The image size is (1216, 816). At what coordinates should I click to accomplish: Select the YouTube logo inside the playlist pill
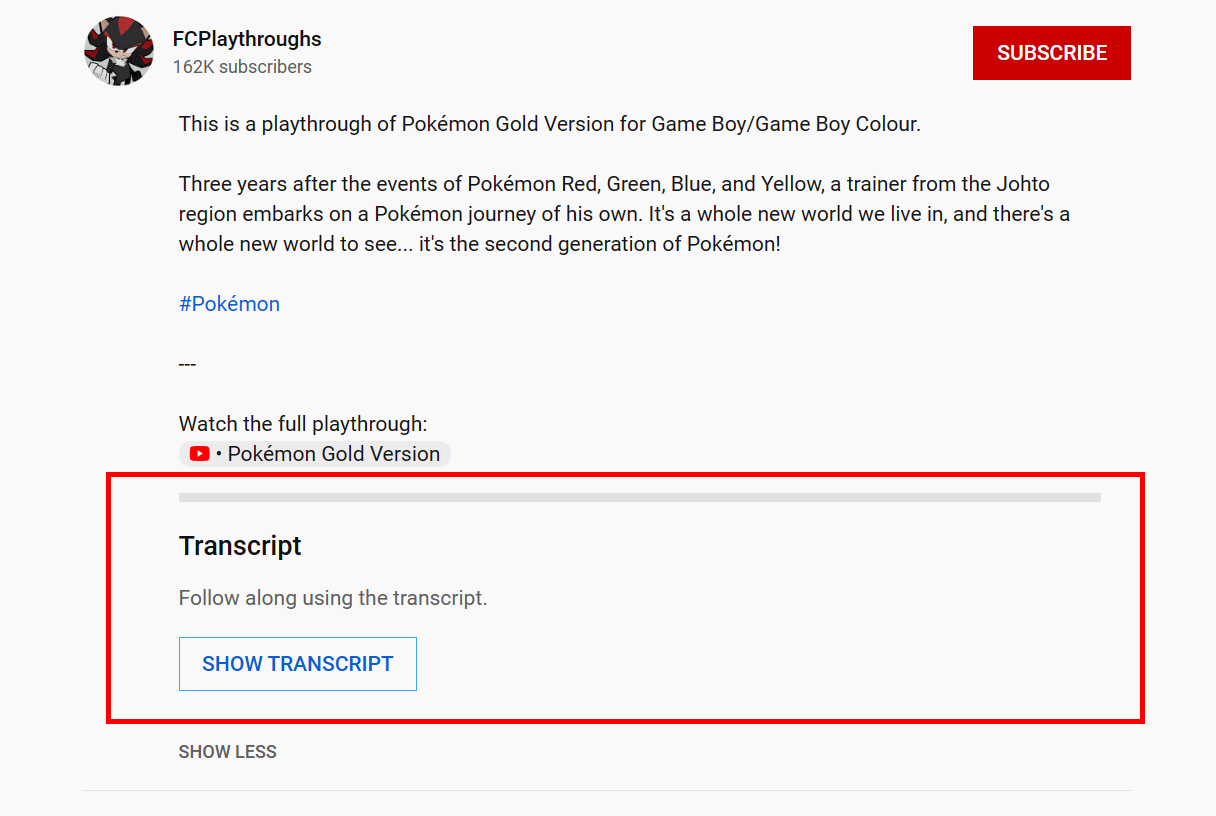pos(199,453)
